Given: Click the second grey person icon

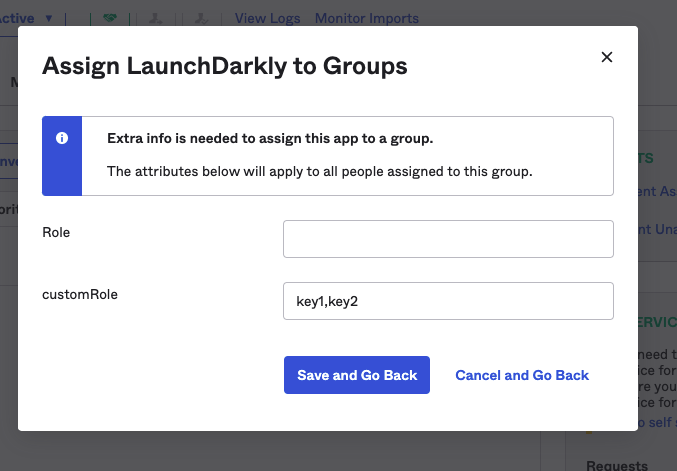Looking at the screenshot, I should (x=200, y=18).
